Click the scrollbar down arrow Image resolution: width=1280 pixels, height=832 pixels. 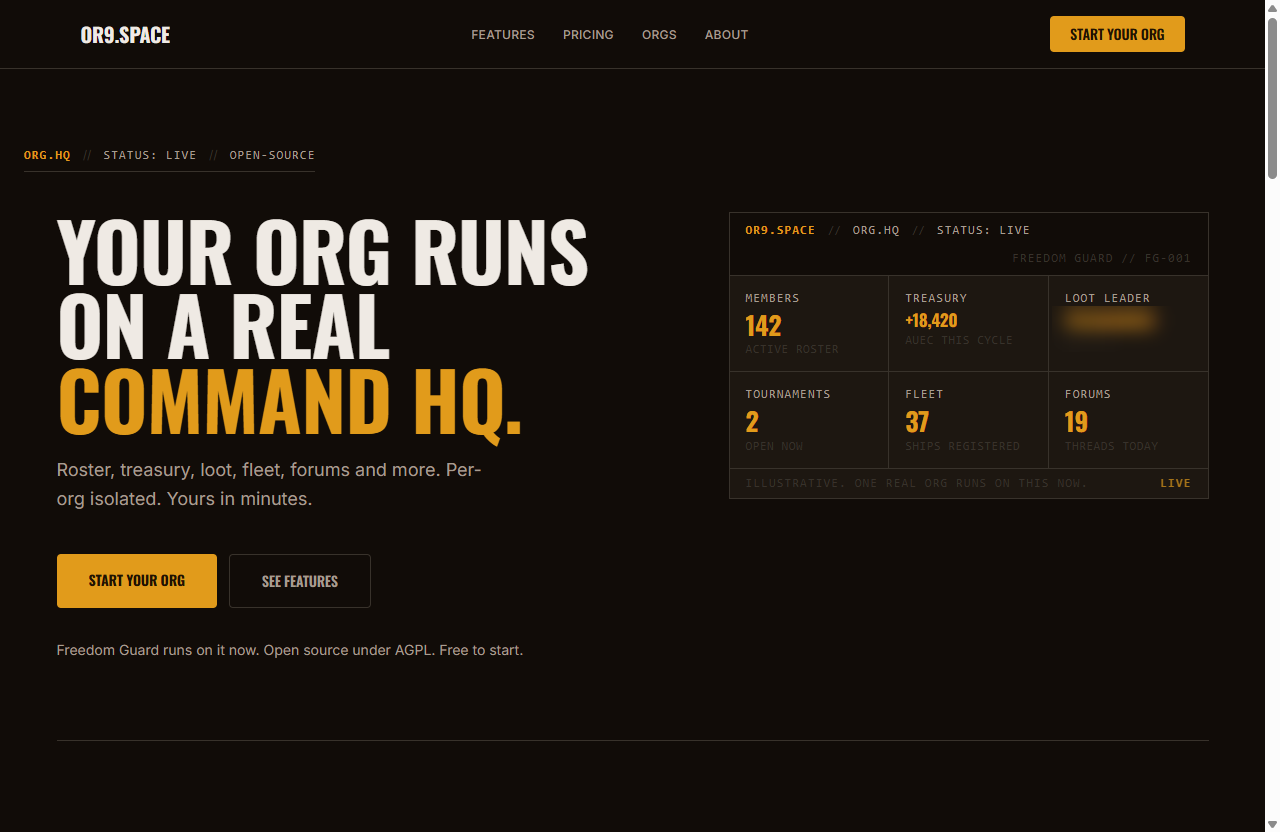pyautogui.click(x=1272, y=824)
